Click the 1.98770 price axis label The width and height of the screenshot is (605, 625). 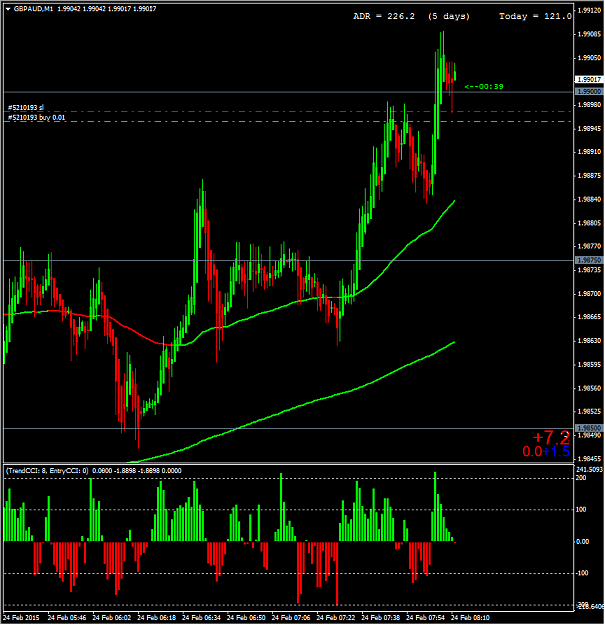(x=589, y=246)
